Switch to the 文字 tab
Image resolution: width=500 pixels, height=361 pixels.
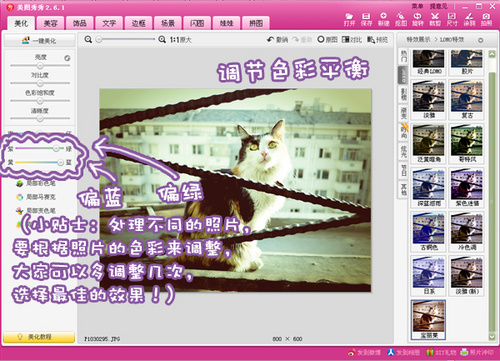click(x=109, y=23)
